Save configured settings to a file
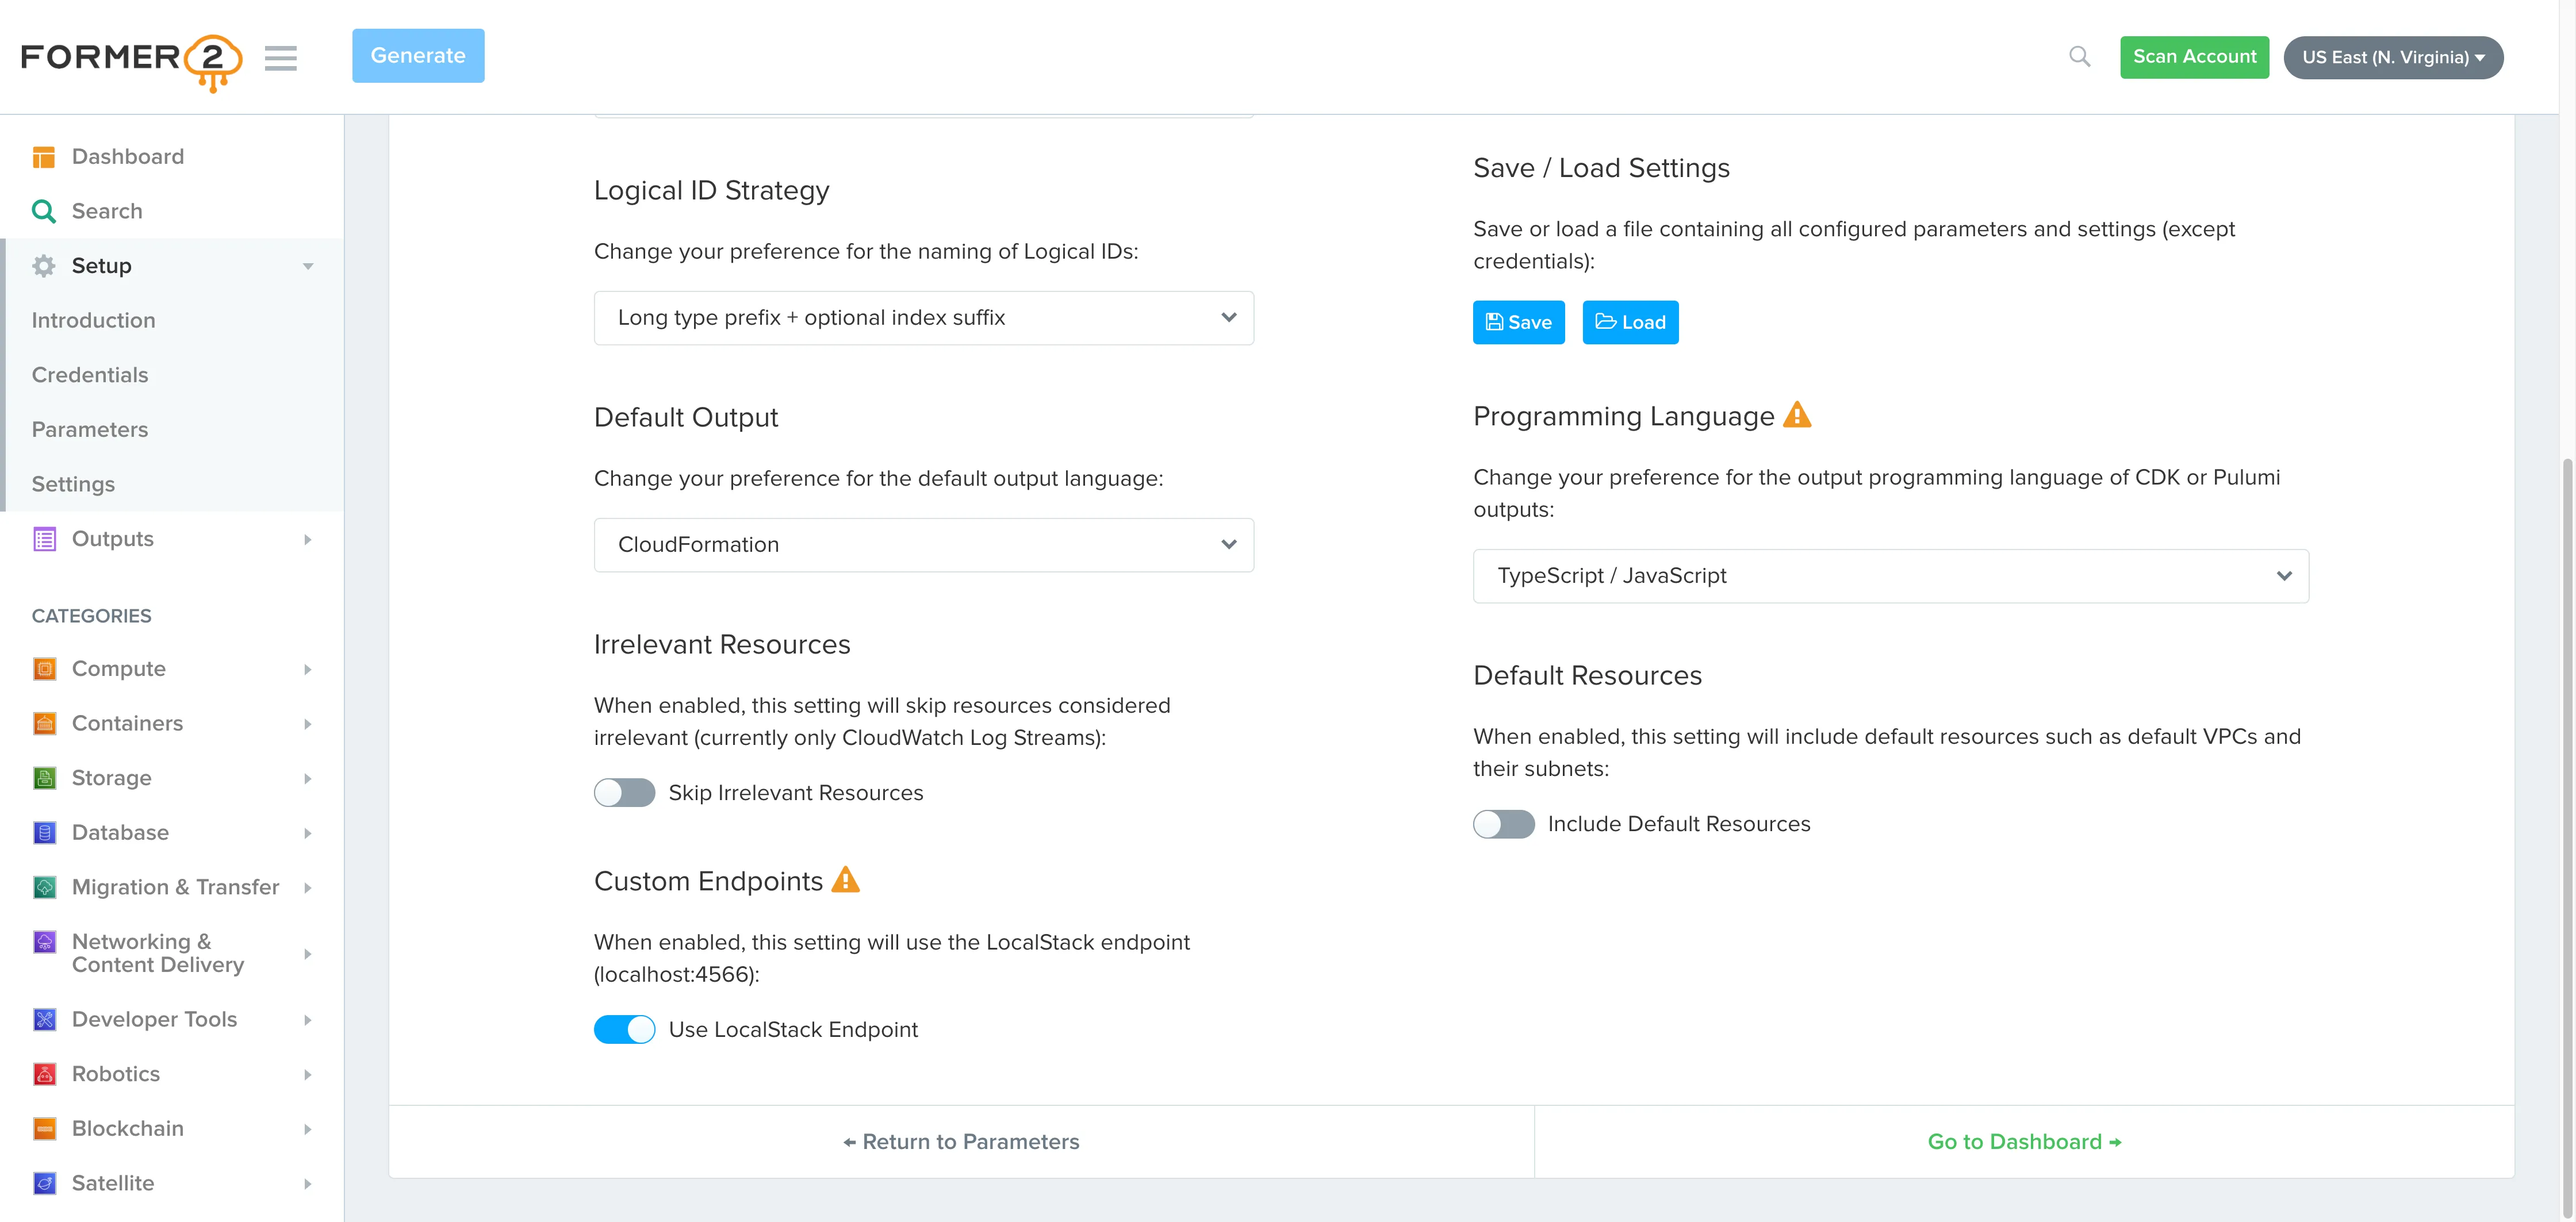 pyautogui.click(x=1518, y=322)
